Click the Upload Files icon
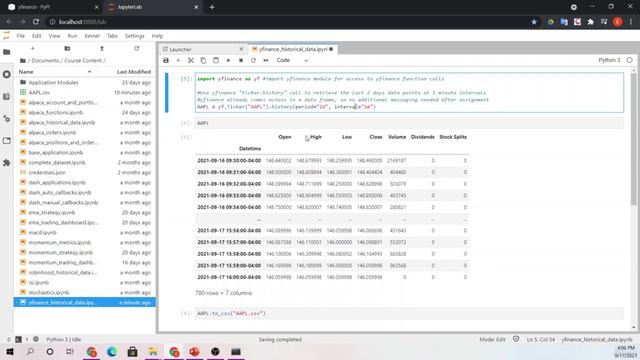Screen dimensions: 640x360 [x=102, y=49]
